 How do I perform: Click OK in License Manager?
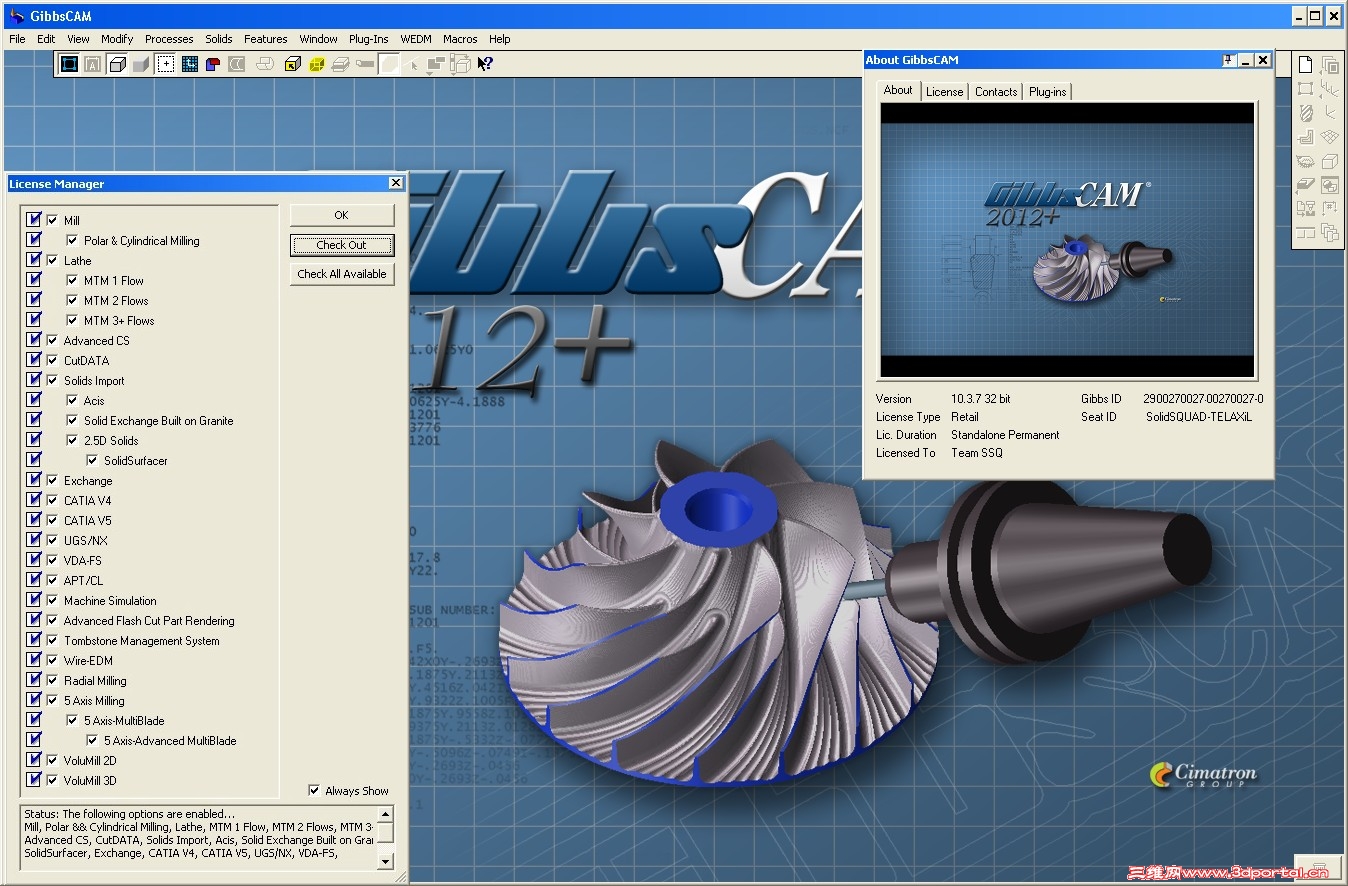tap(342, 215)
